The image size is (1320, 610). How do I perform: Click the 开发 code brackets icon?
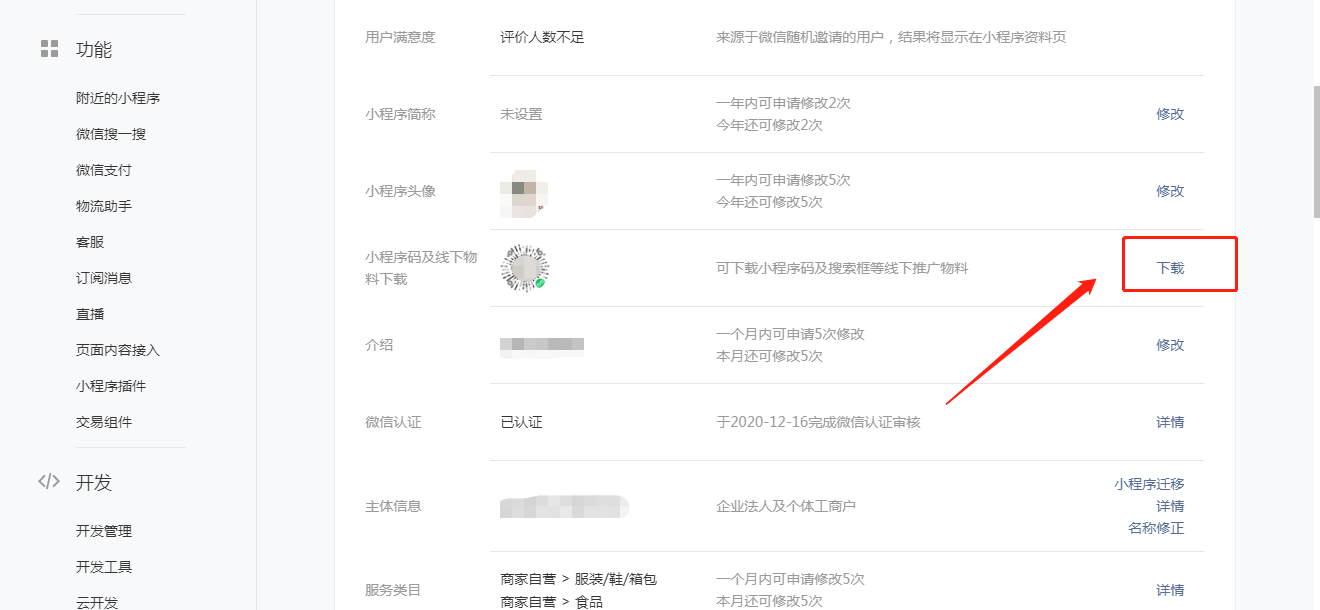tap(49, 482)
